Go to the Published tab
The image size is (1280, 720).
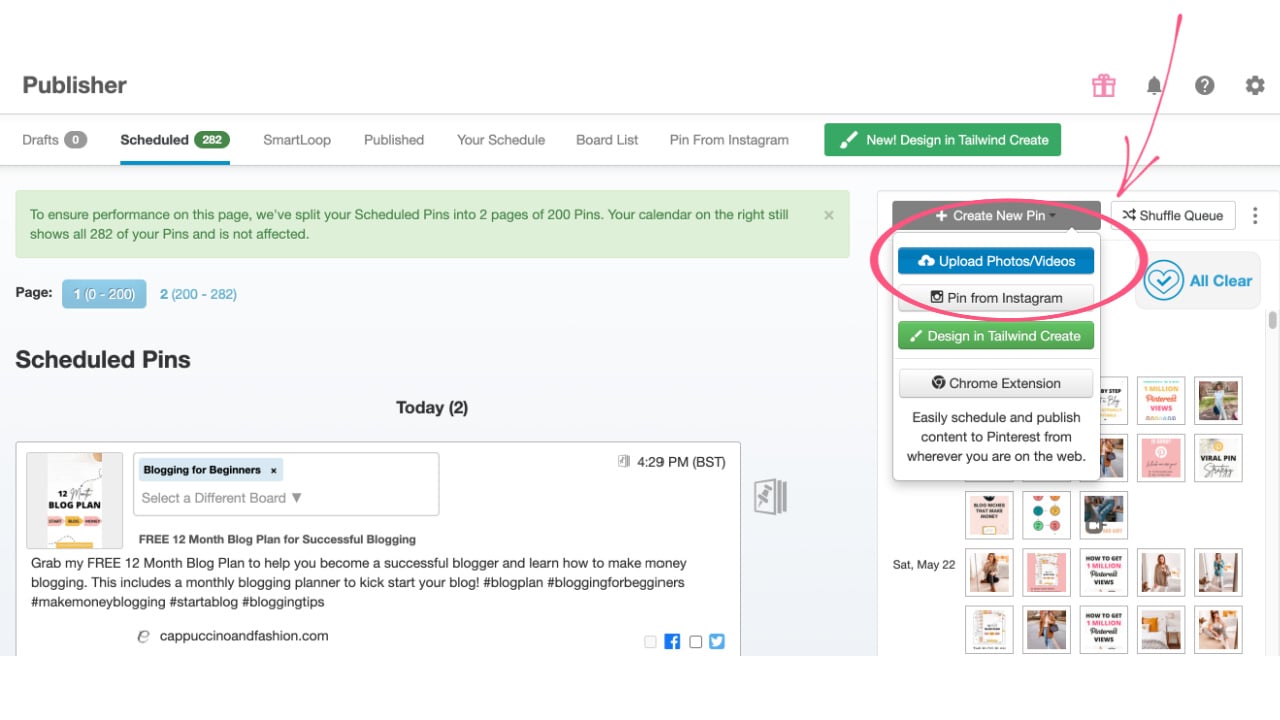pyautogui.click(x=394, y=140)
